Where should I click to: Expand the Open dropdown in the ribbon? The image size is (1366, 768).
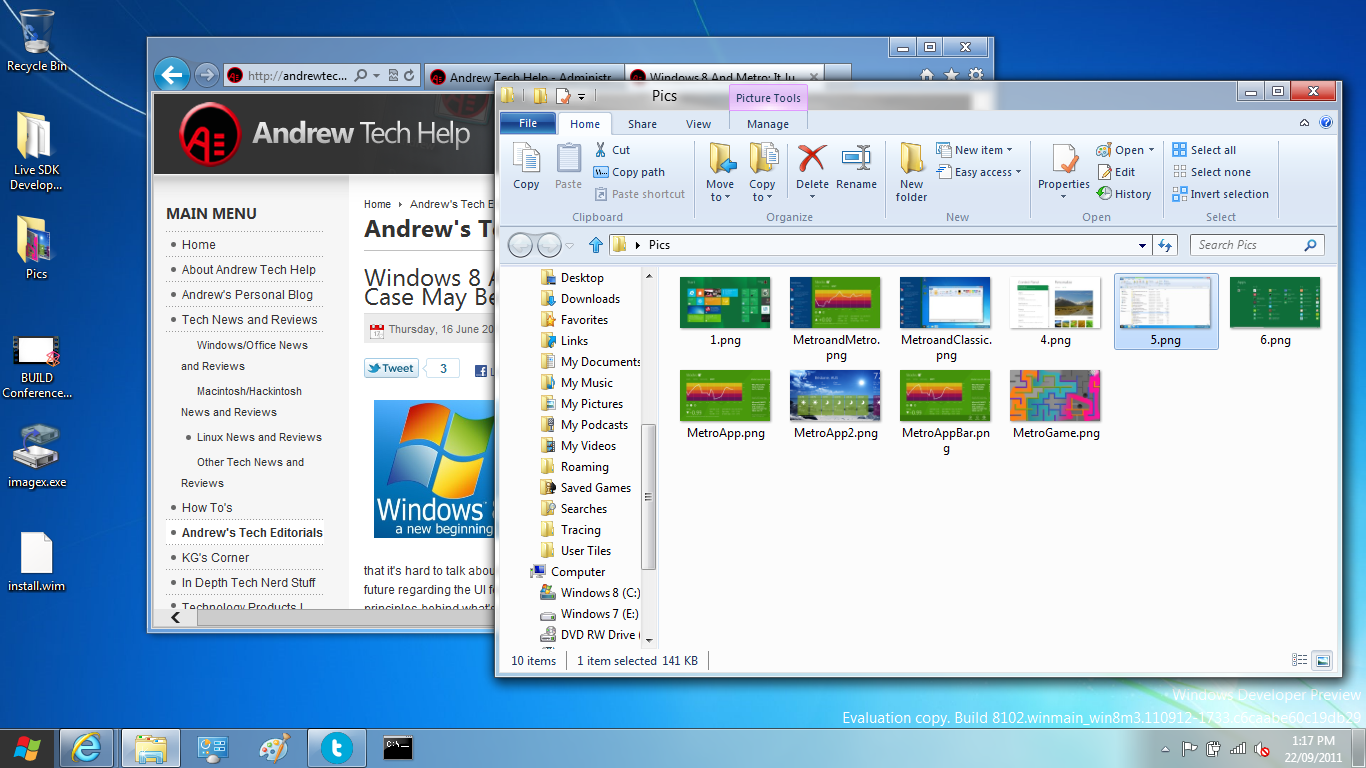(1150, 150)
